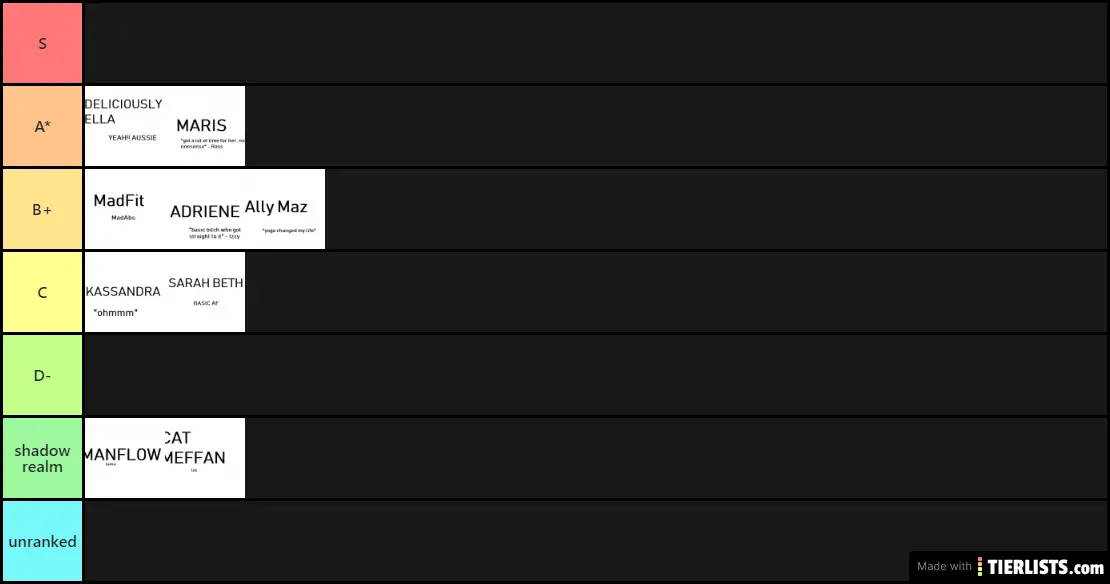This screenshot has height=584, width=1110.
Task: Select the SARAH BETH tile
Action: 205,292
